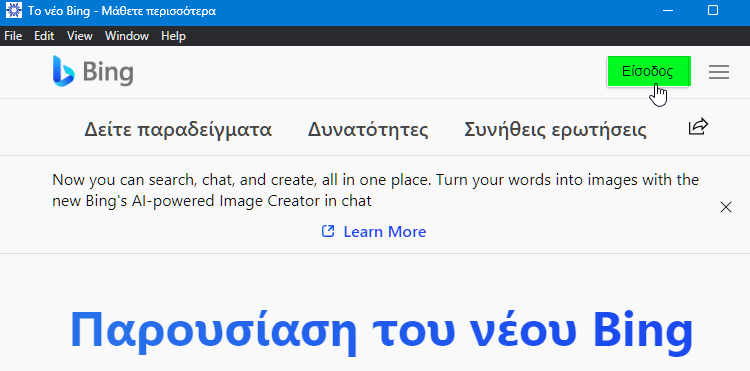Follow the Learn More link

[x=385, y=231]
